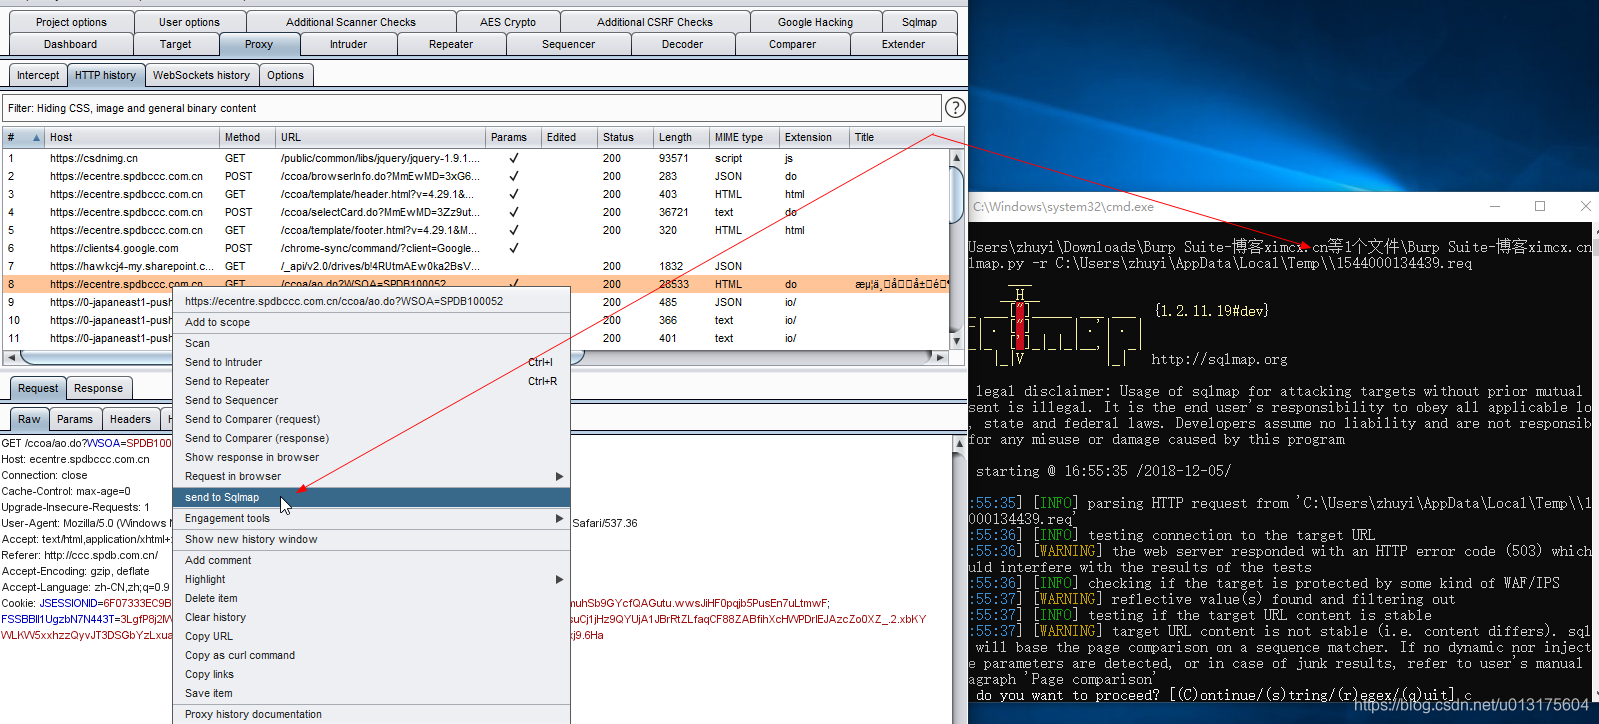The width and height of the screenshot is (1599, 724).
Task: Select Clear history menu entry
Action: tap(371, 617)
